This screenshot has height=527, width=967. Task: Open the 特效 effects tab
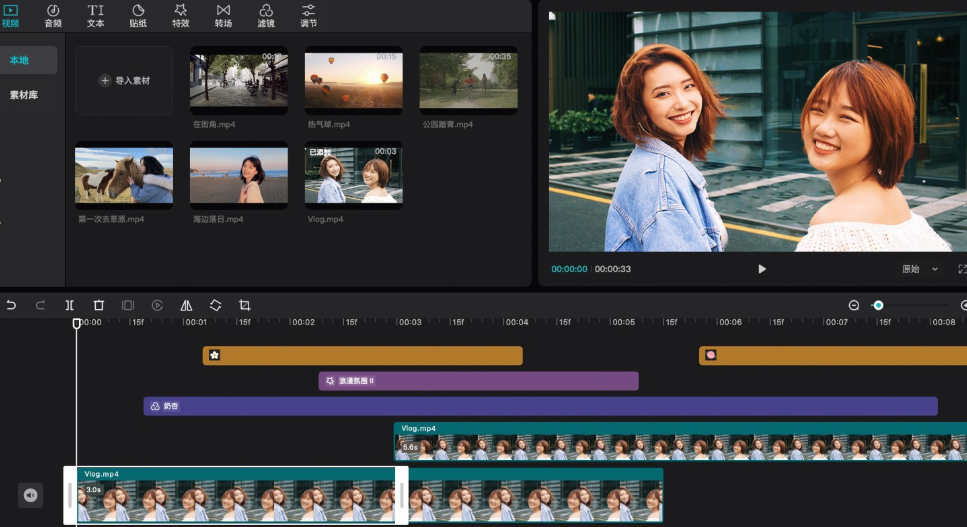181,16
